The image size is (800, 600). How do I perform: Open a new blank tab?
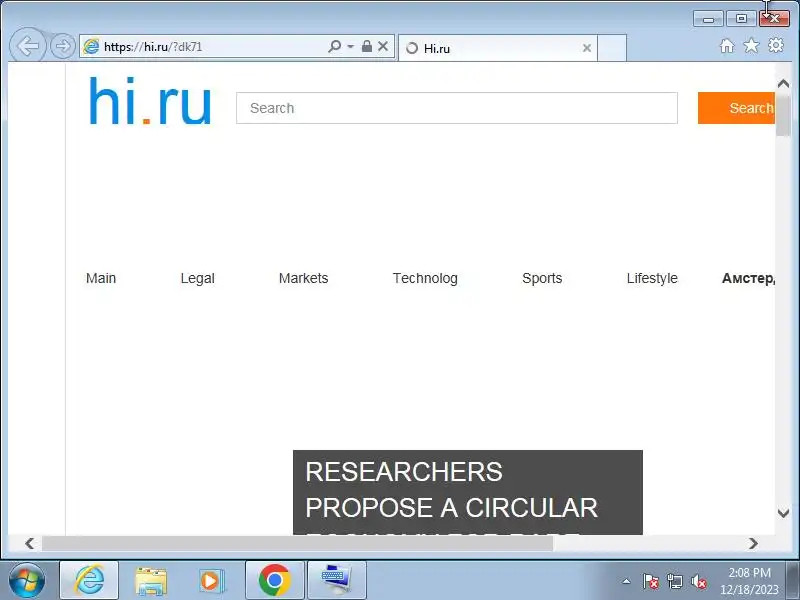pos(612,48)
